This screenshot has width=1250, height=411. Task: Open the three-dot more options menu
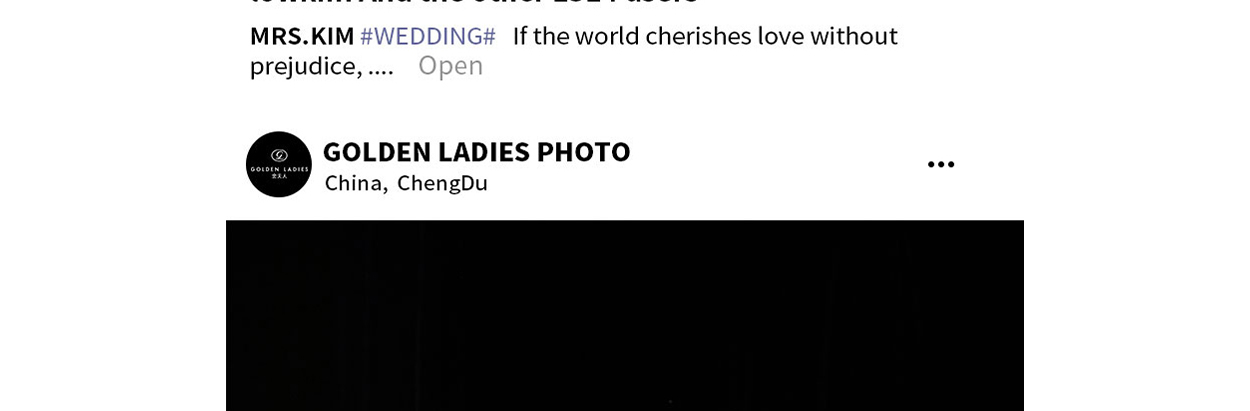[941, 165]
